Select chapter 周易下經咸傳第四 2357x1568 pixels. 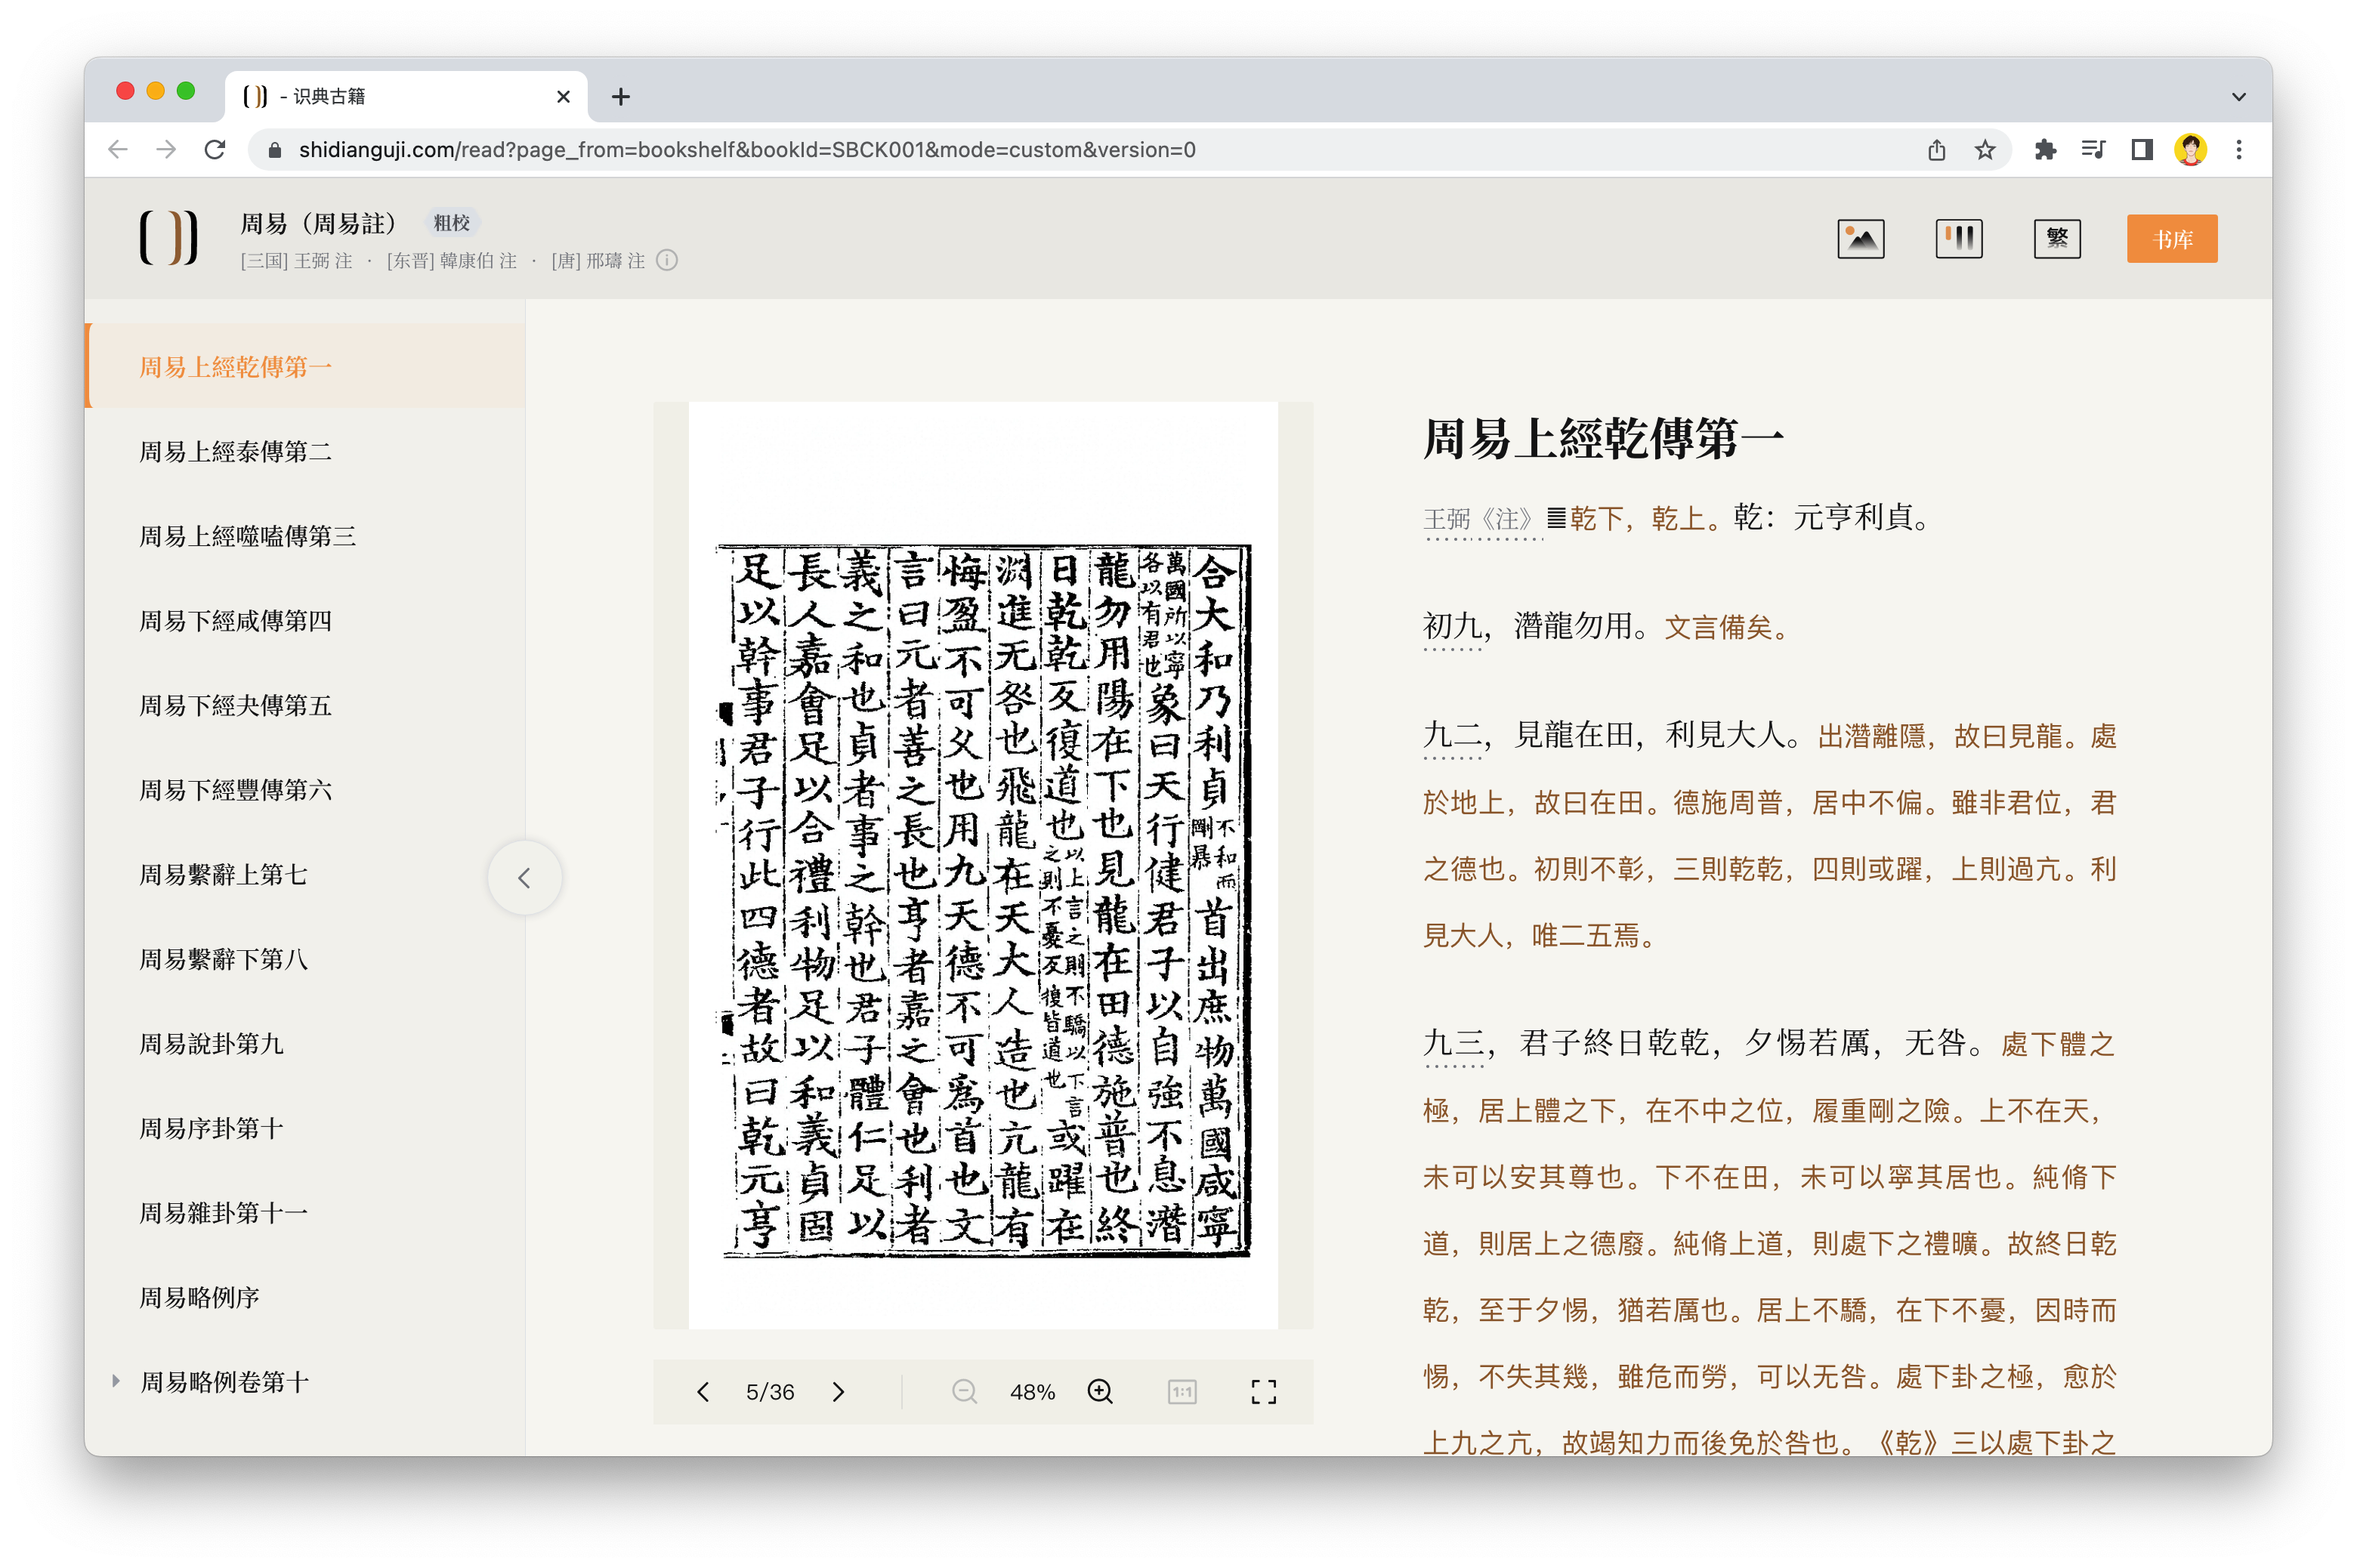[305, 620]
